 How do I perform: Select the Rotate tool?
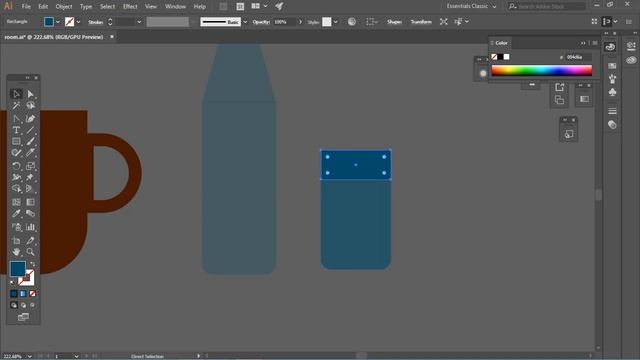16,166
